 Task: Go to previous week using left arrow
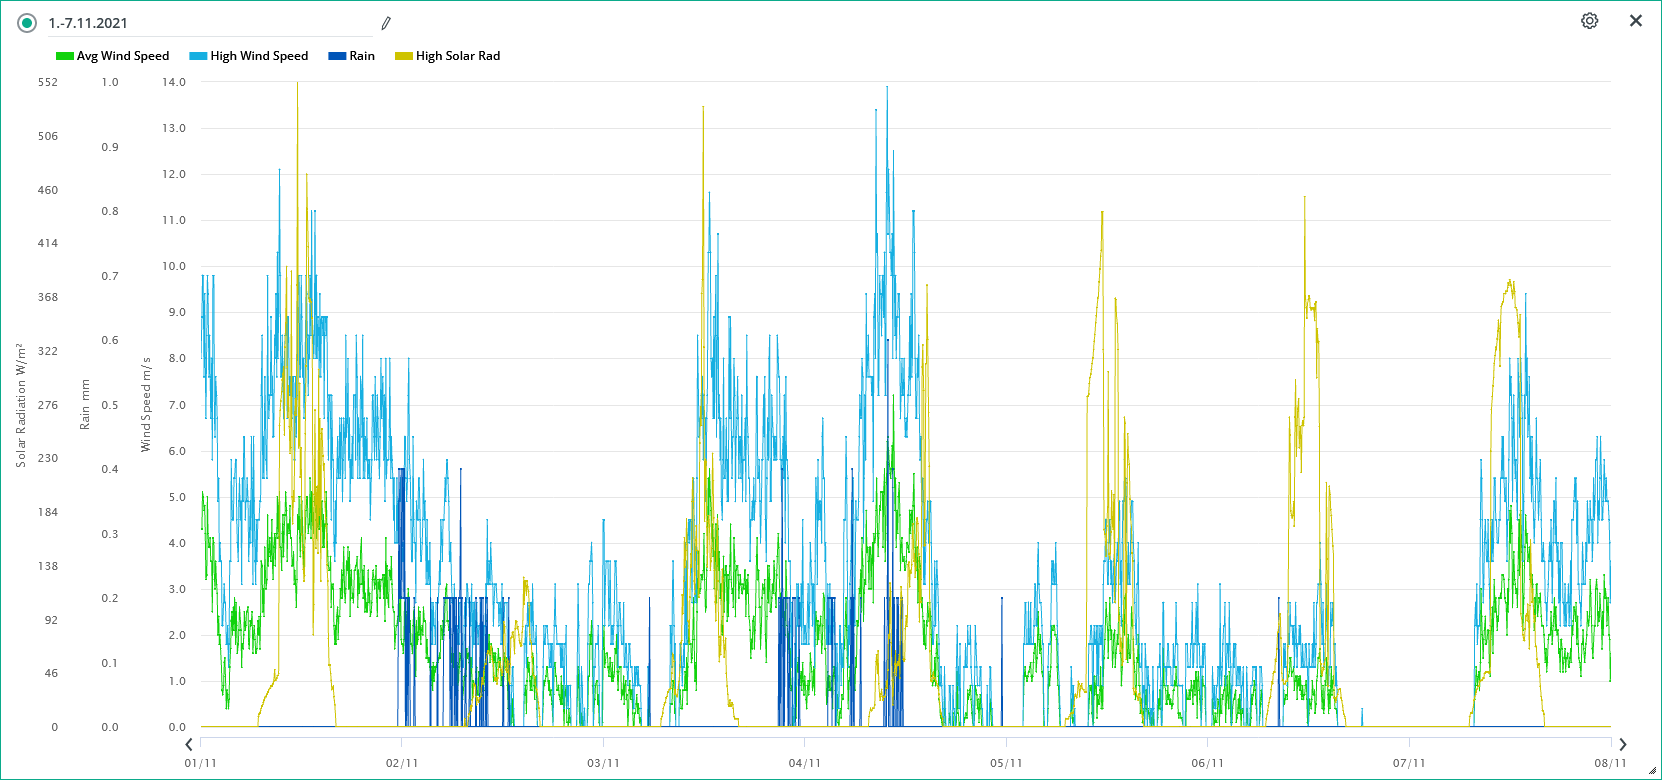pyautogui.click(x=189, y=744)
